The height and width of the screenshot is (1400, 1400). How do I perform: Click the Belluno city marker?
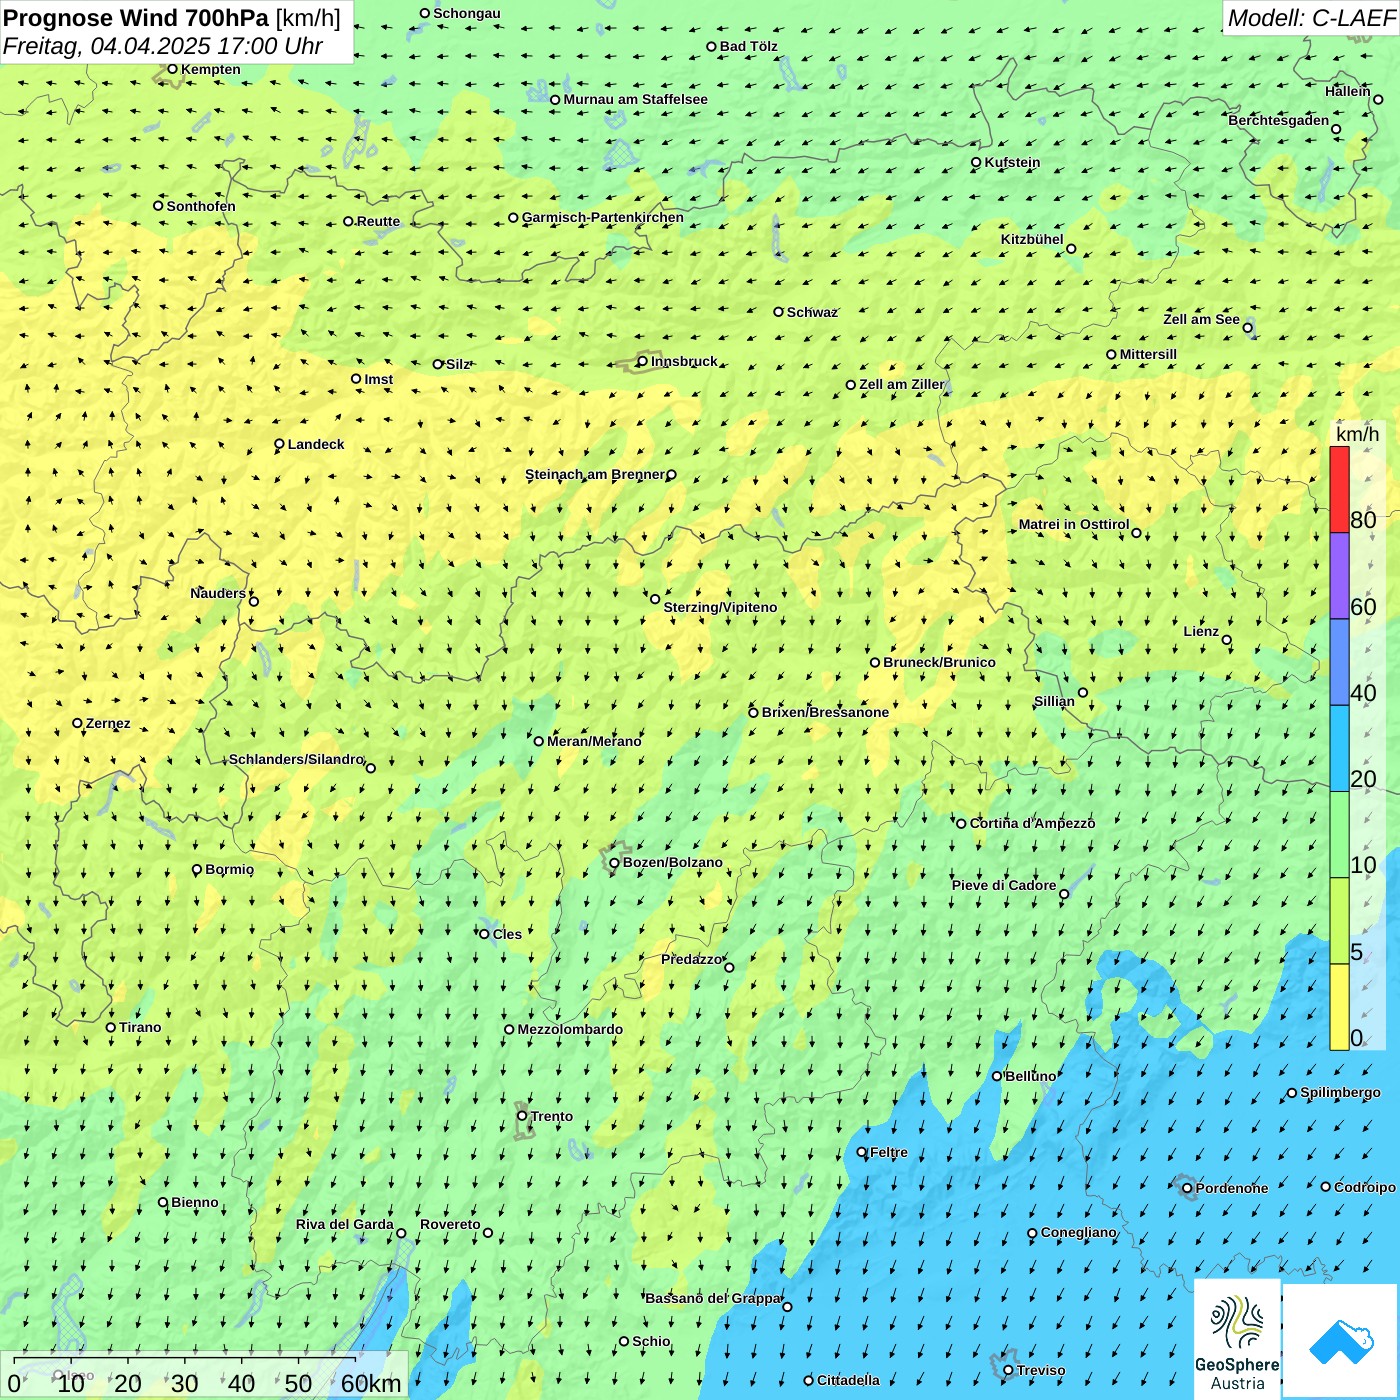pyautogui.click(x=997, y=1076)
